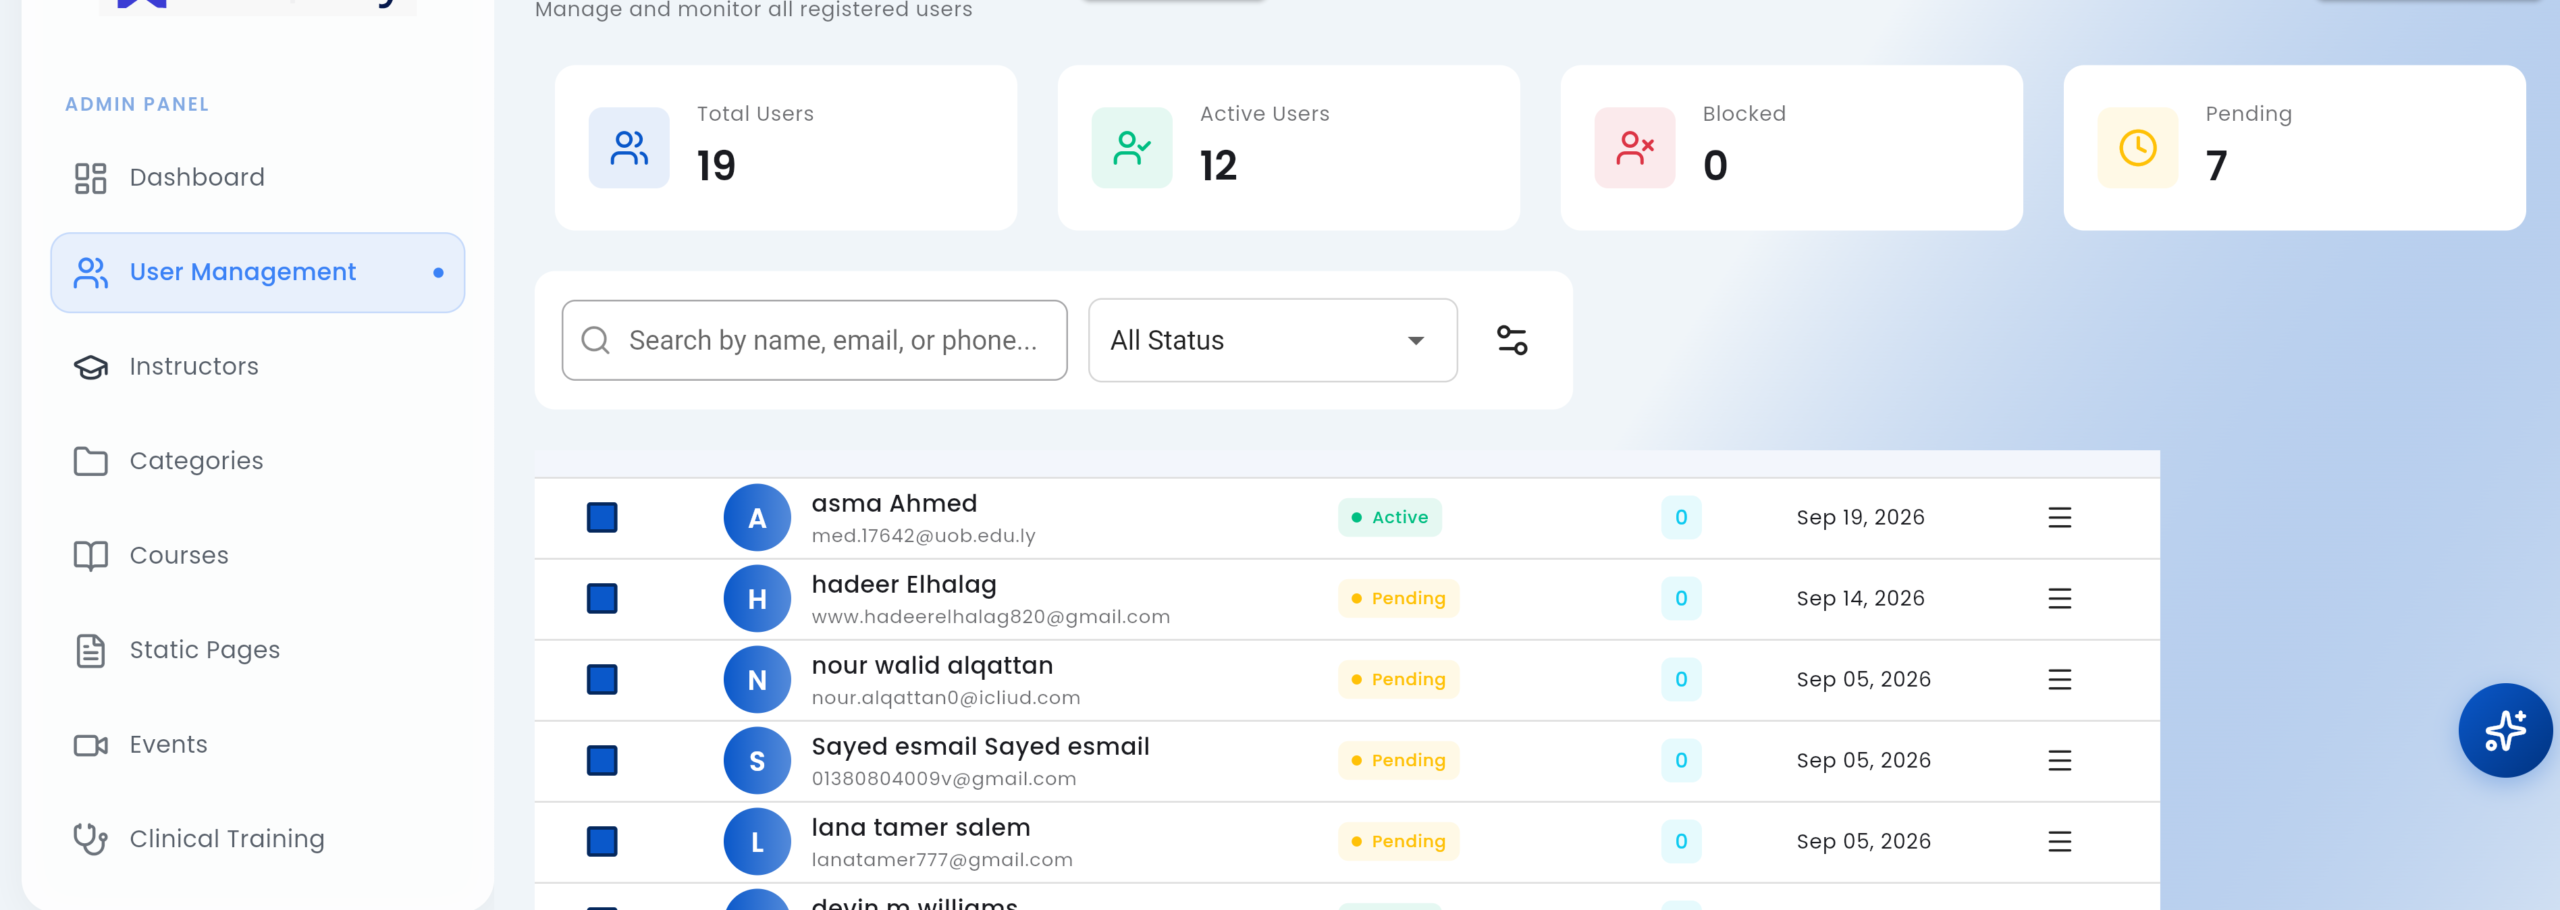
Task: Click the date Sep 14, 2026
Action: point(1860,599)
